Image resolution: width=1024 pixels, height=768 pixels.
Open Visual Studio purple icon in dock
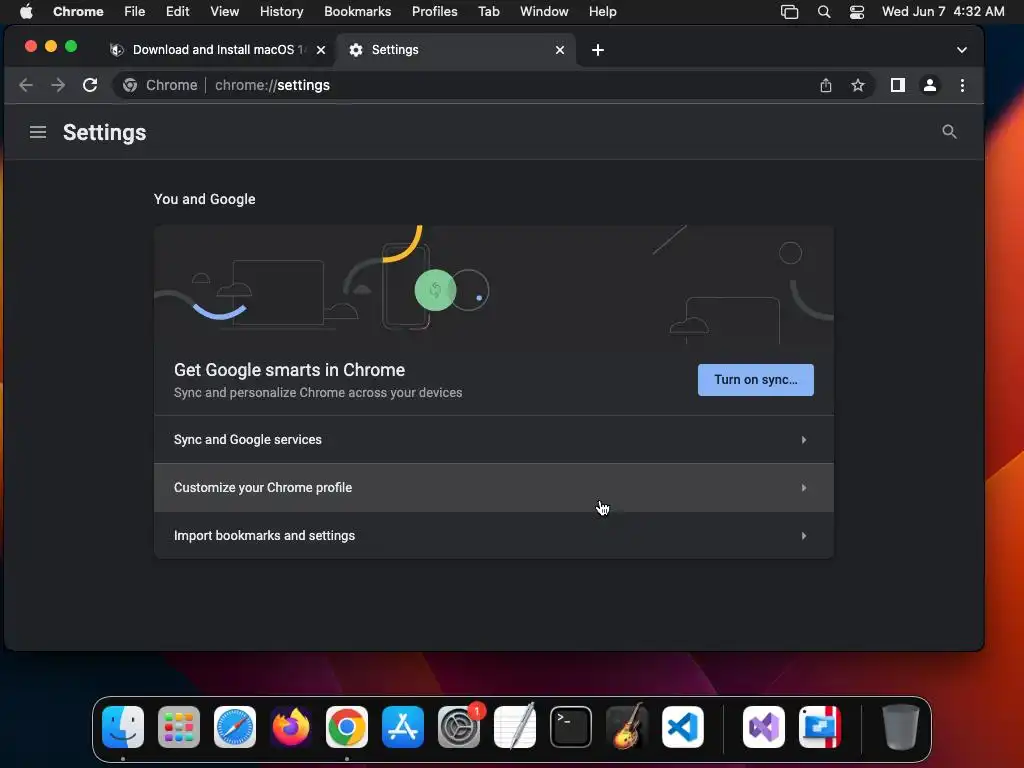[763, 727]
